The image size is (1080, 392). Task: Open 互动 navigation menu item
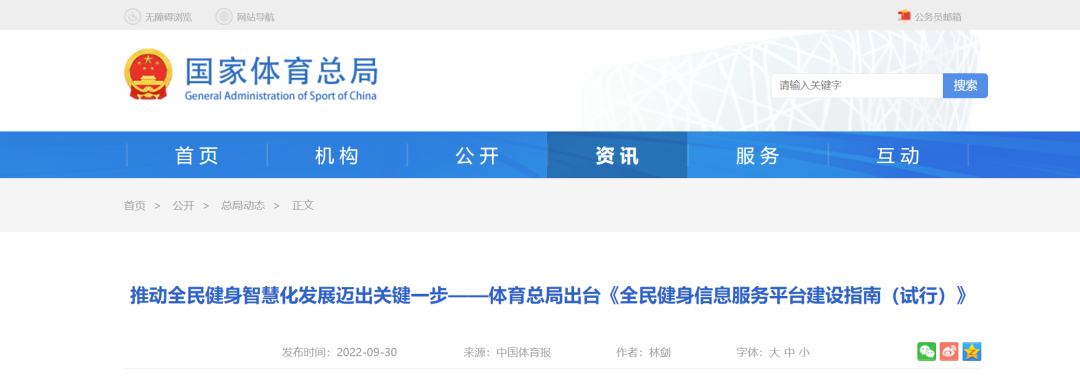(898, 156)
